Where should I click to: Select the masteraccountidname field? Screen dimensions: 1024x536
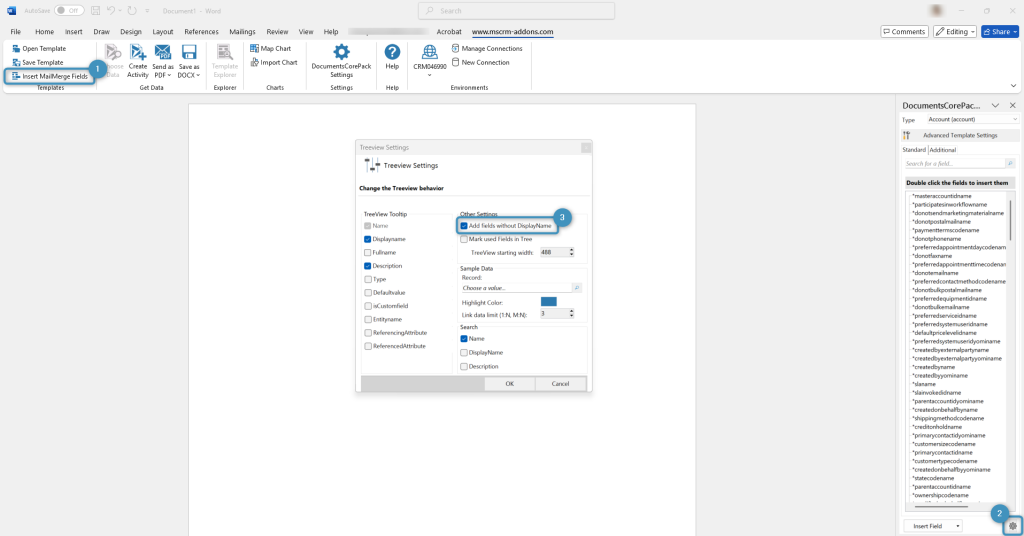tap(942, 196)
